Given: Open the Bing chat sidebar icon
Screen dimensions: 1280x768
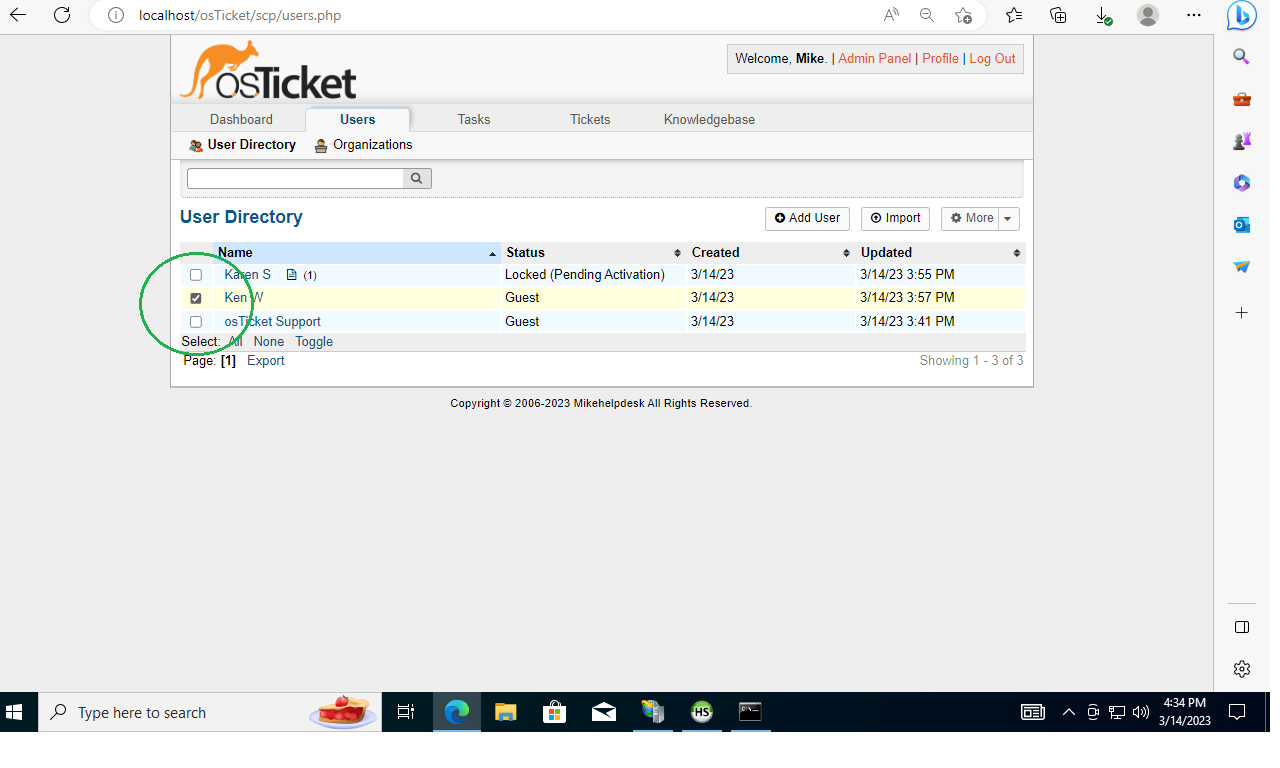Looking at the screenshot, I should tap(1242, 15).
